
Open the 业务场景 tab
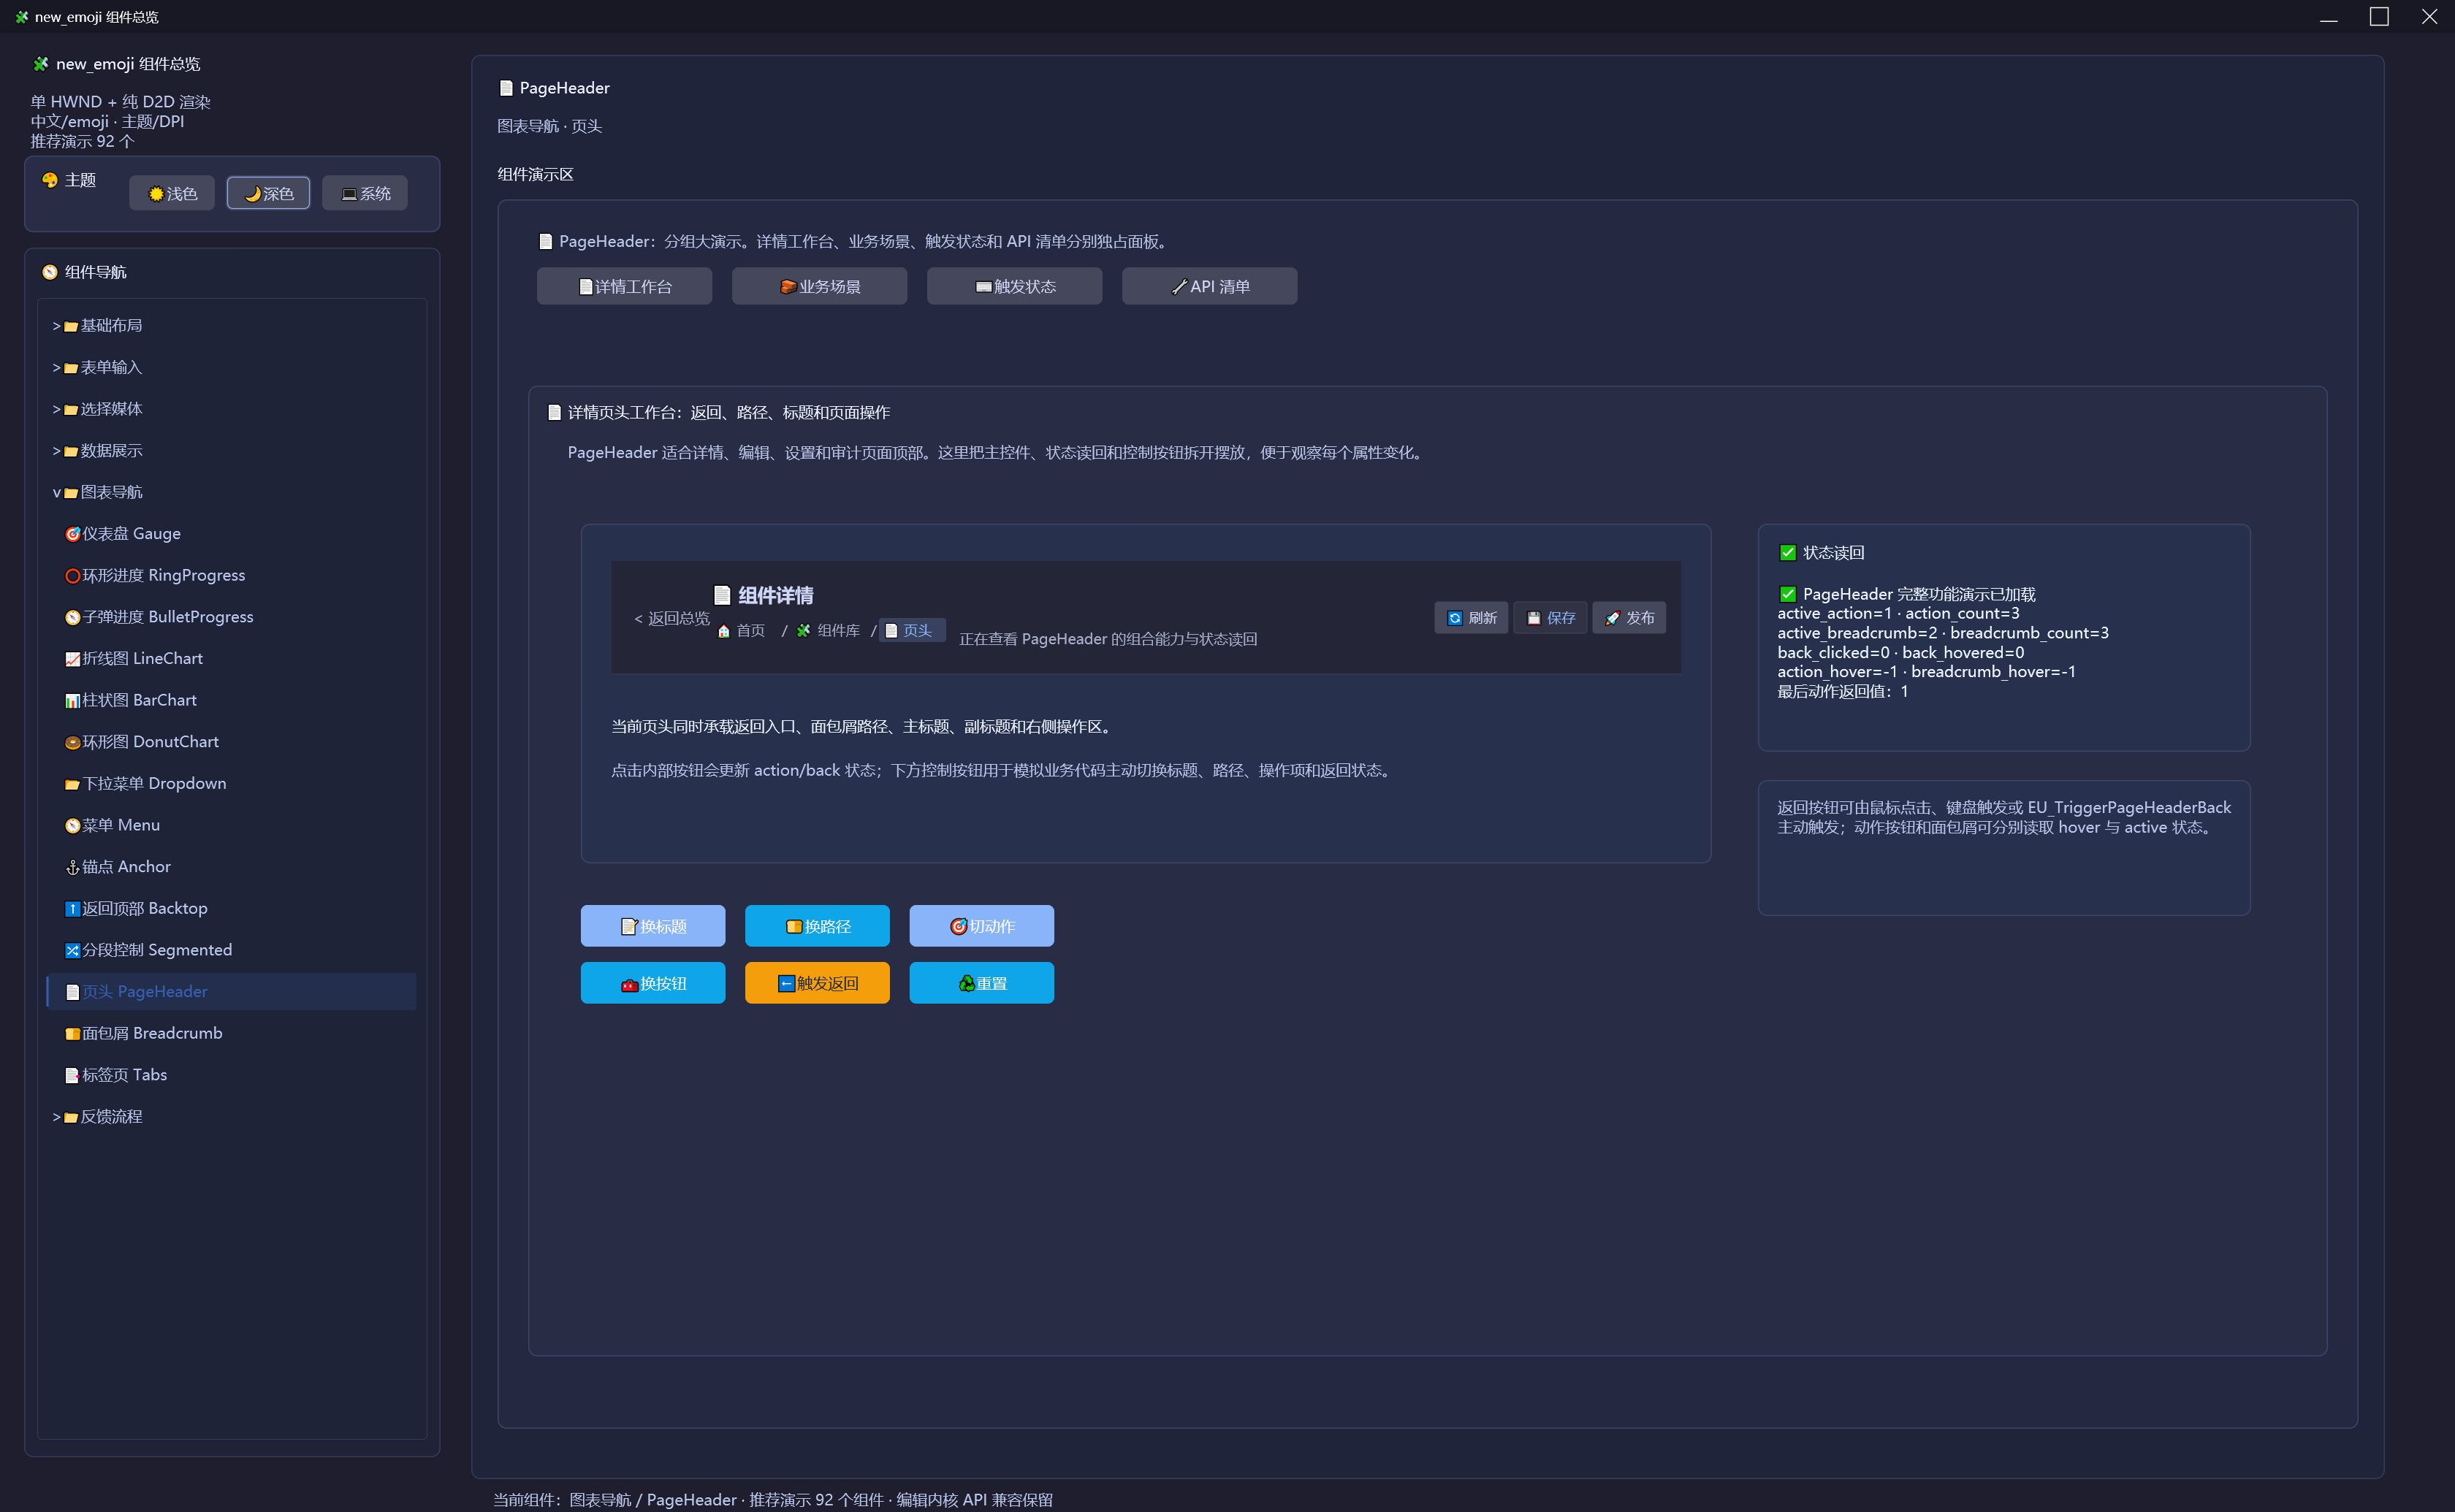pos(820,287)
